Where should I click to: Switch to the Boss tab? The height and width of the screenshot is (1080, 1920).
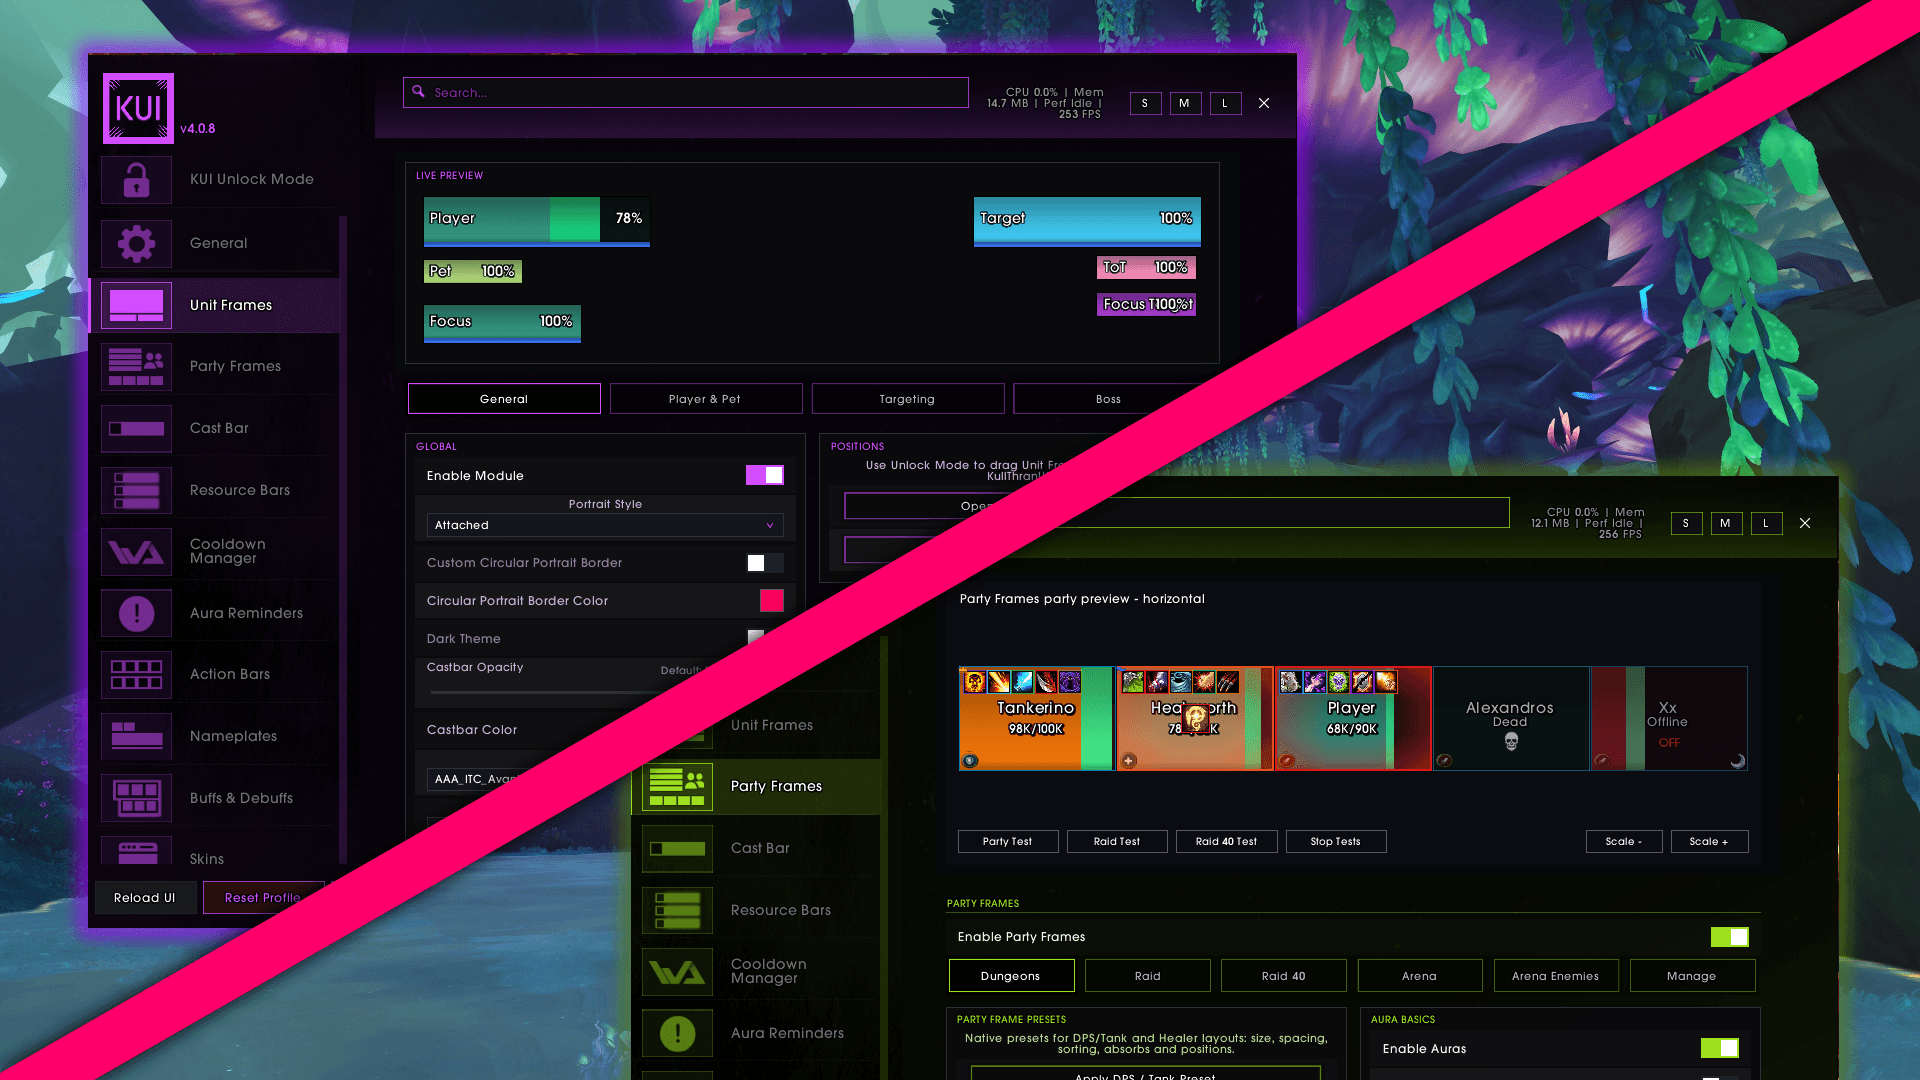(x=1108, y=399)
